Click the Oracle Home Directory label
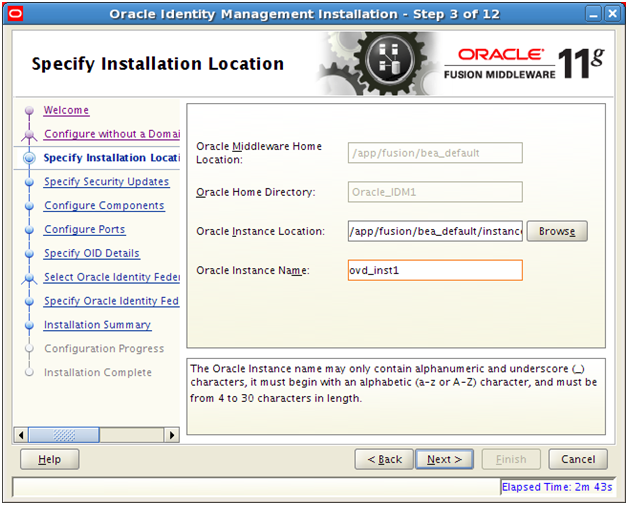Screen dimensions: 628x505 pyautogui.click(x=256, y=192)
